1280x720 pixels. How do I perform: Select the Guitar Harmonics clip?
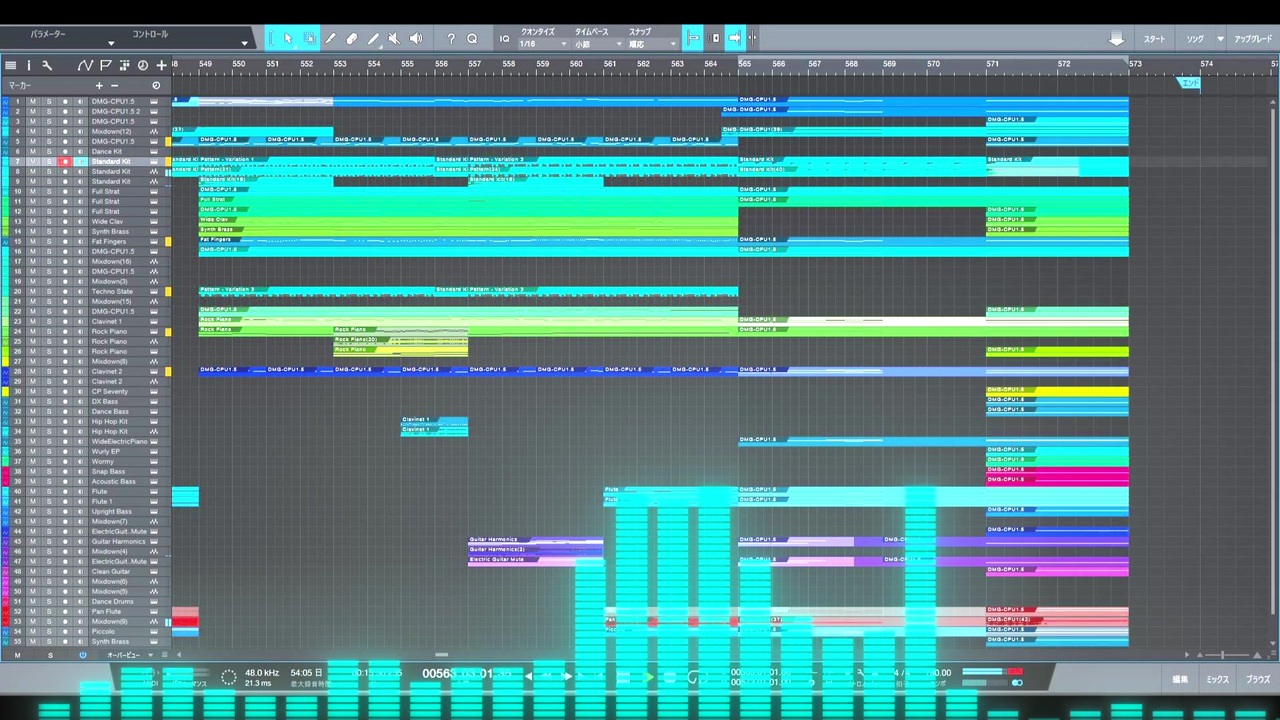pyautogui.click(x=536, y=540)
